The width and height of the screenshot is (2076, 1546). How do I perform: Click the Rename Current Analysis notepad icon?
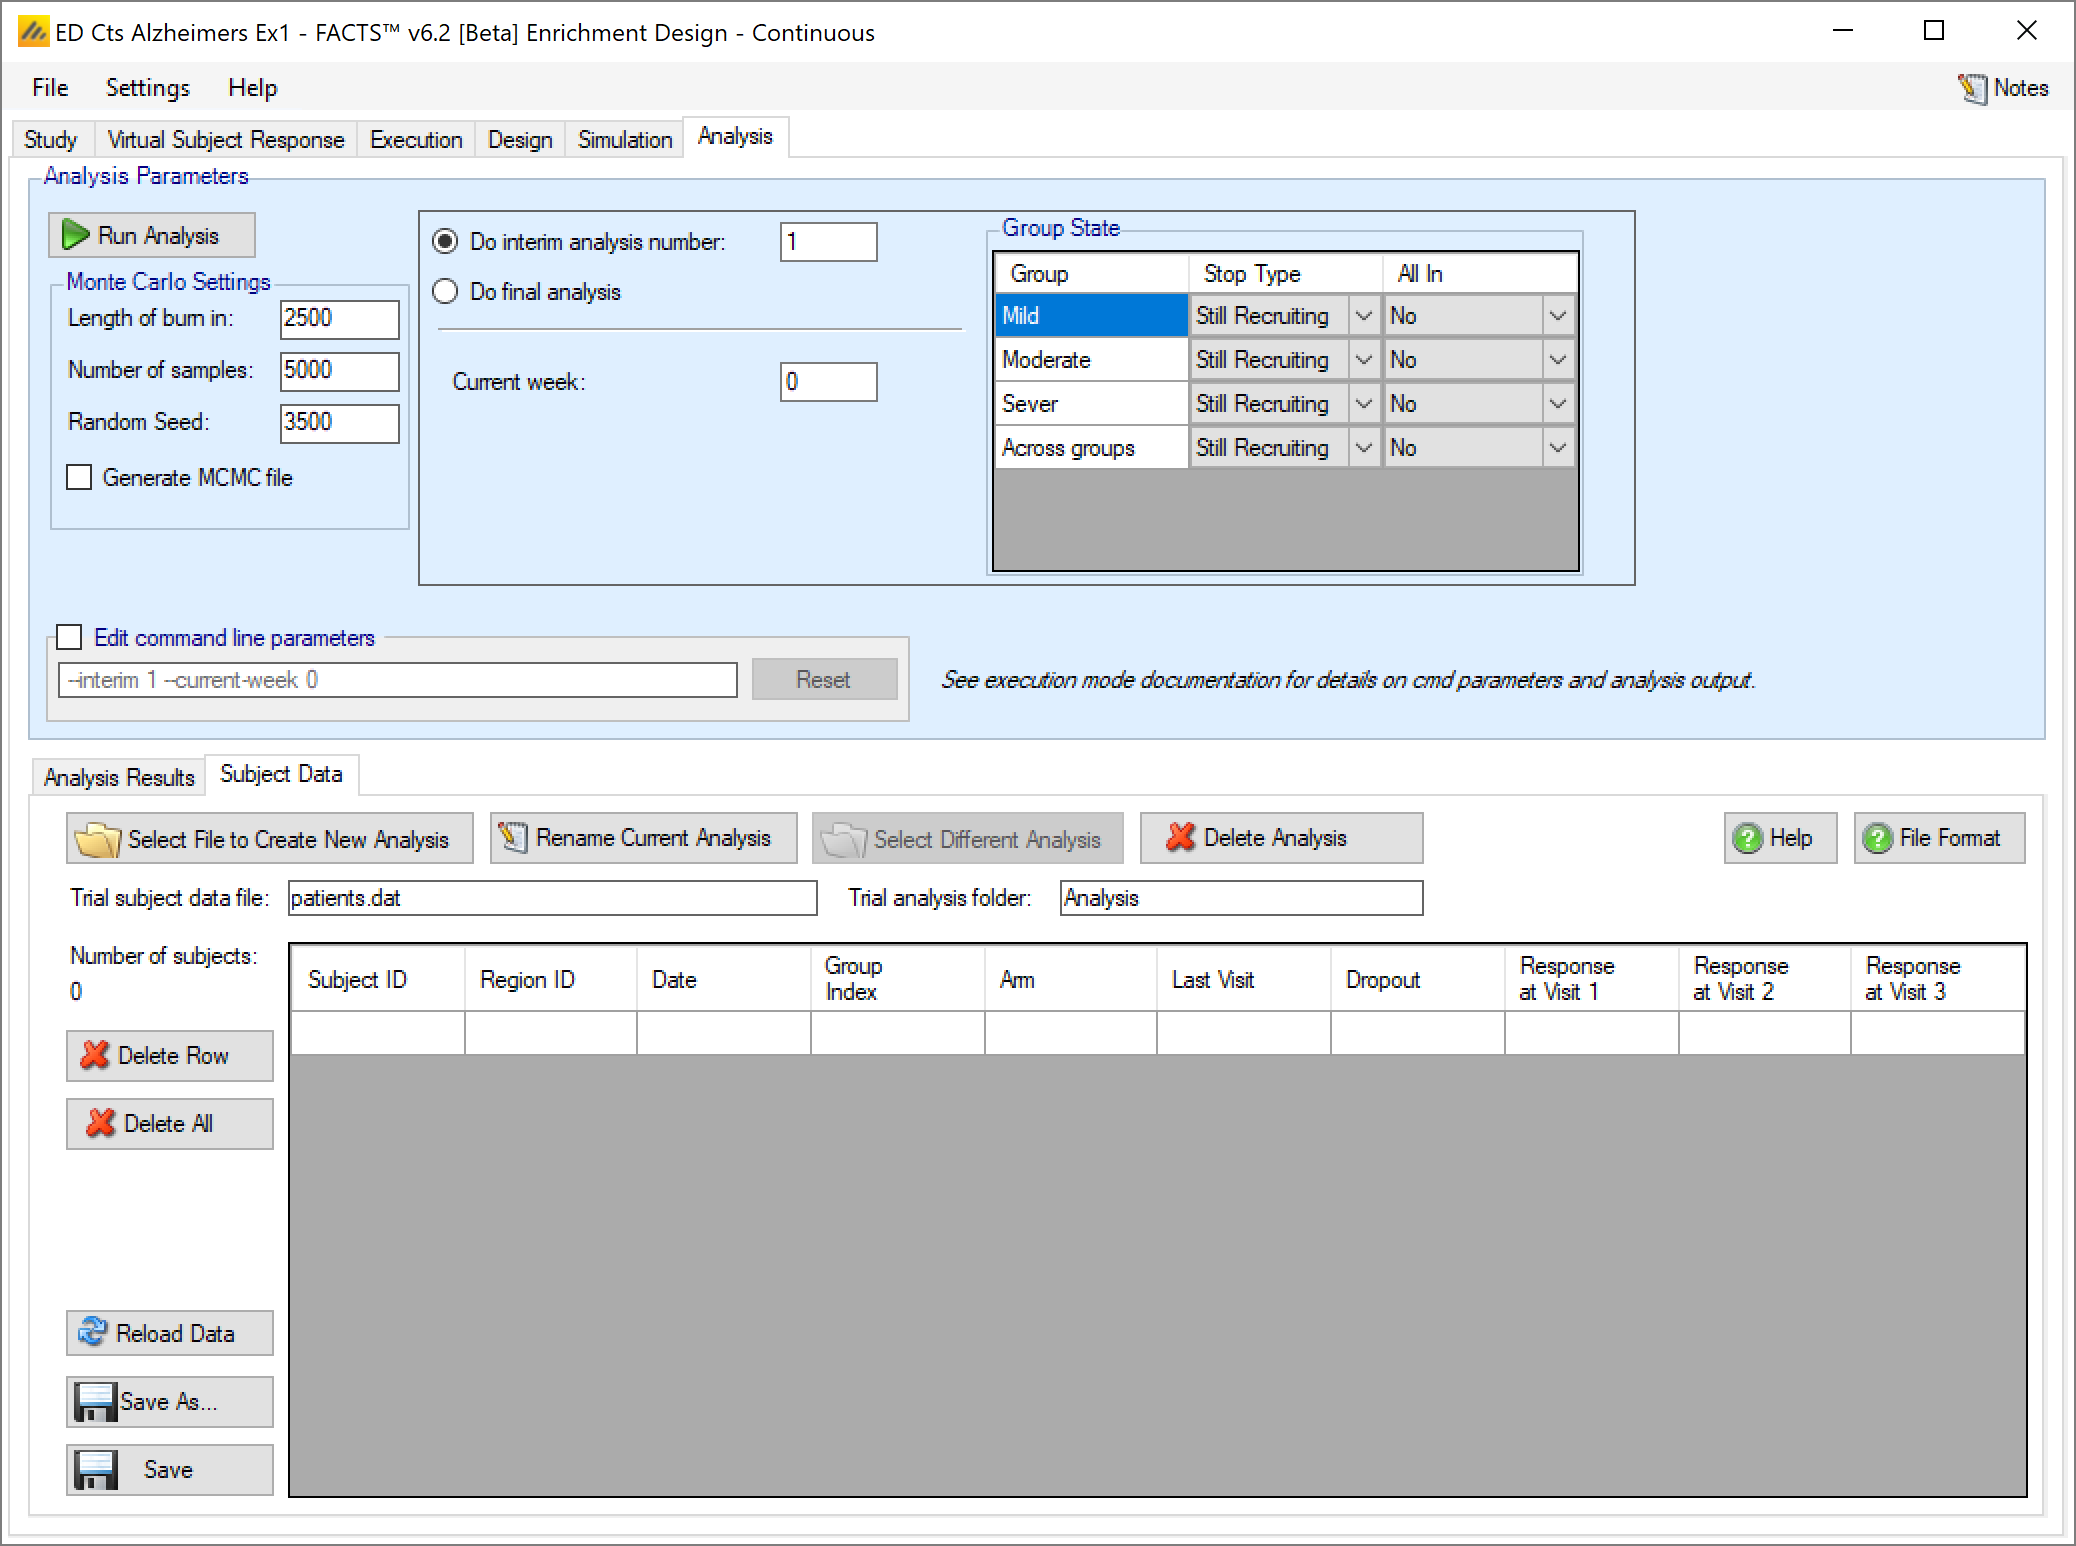(513, 838)
